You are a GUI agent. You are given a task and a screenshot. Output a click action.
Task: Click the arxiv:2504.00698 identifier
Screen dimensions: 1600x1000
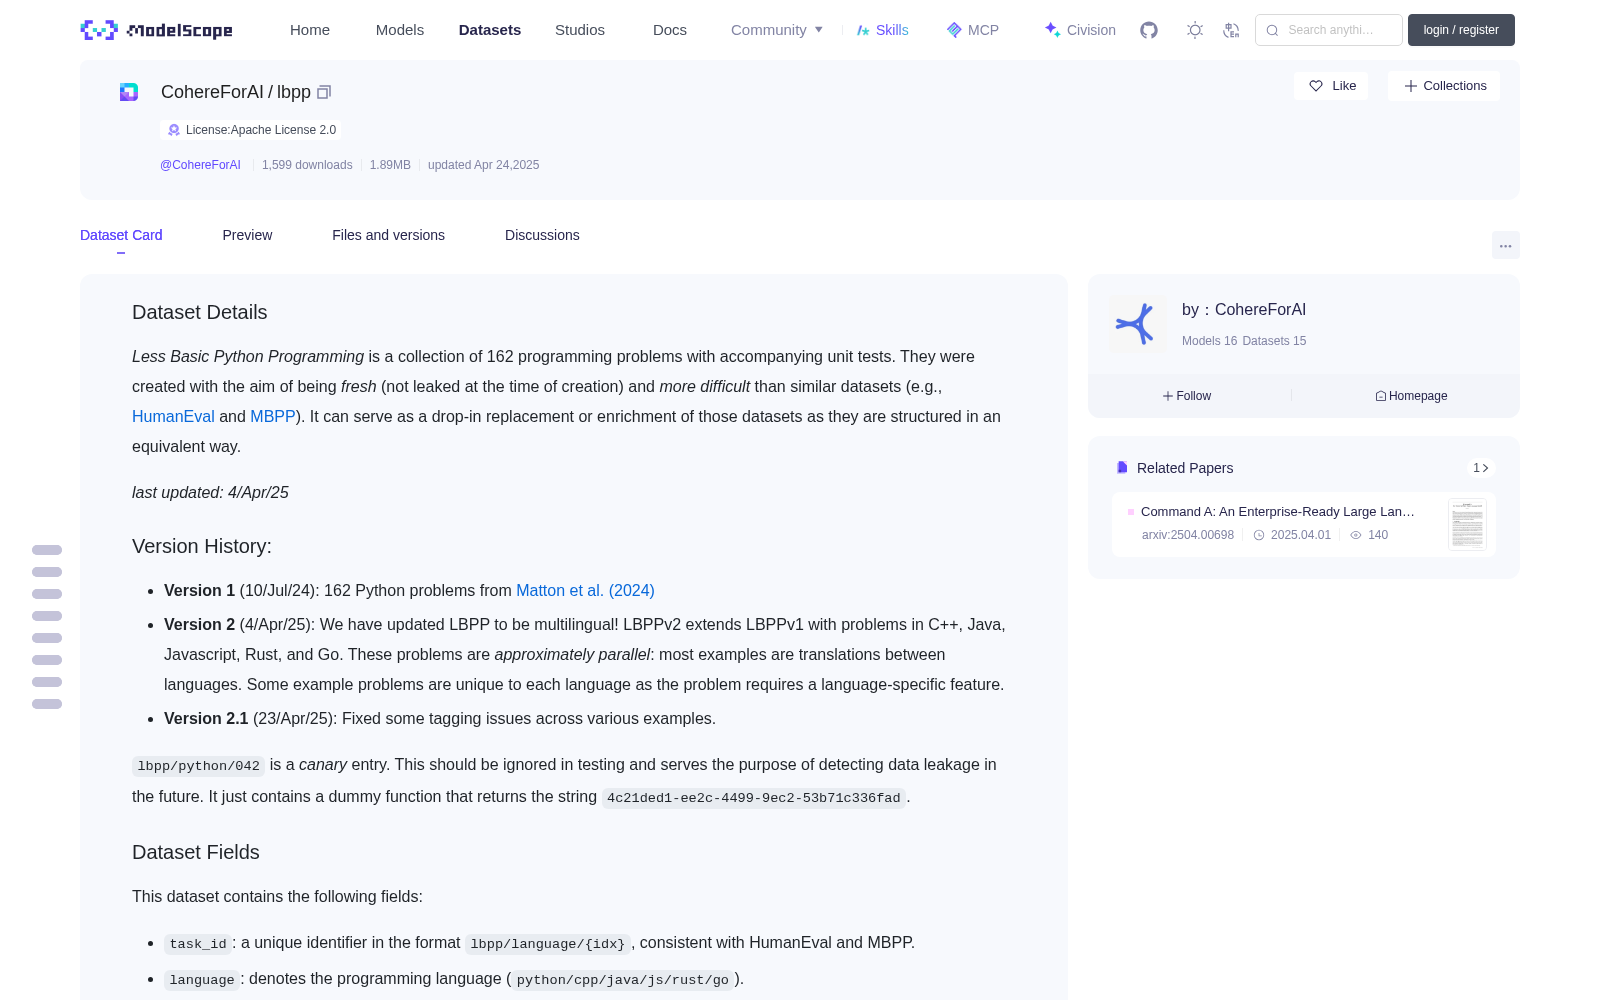point(1188,535)
